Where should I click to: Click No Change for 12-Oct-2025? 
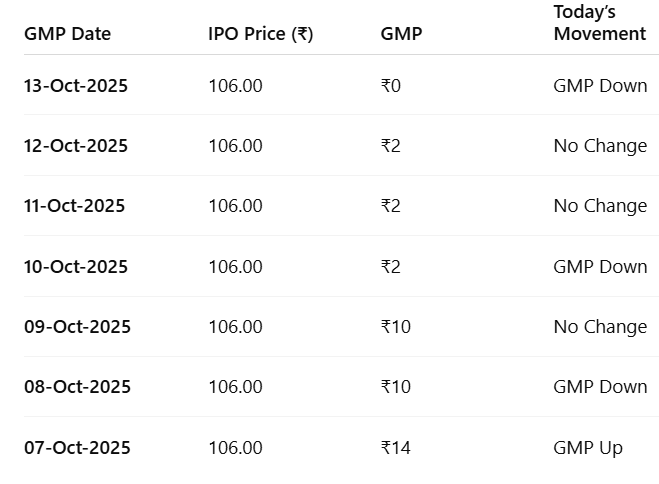tap(600, 146)
